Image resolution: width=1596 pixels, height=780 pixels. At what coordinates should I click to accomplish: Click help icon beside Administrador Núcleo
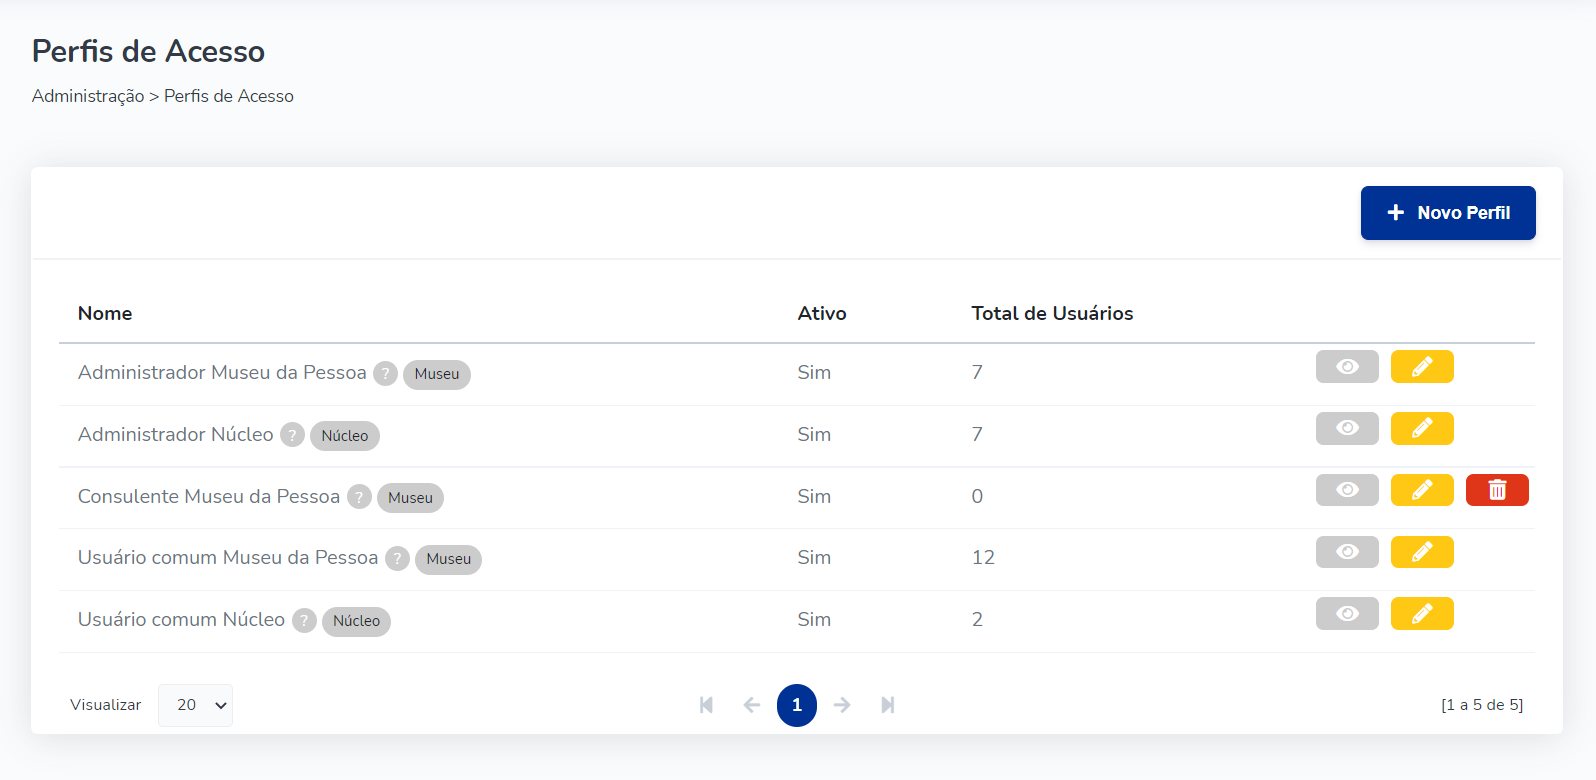click(292, 435)
